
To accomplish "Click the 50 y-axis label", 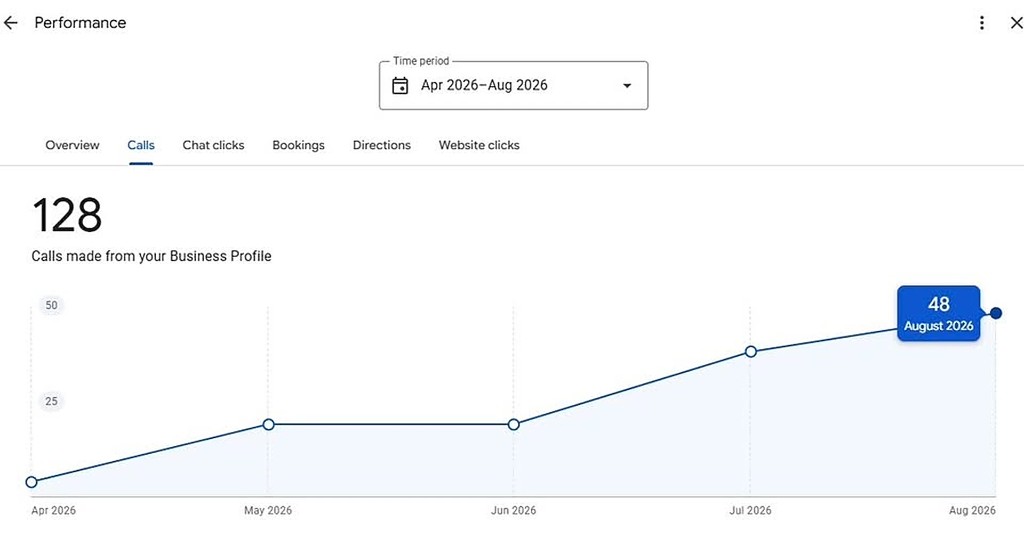I will pos(52,305).
